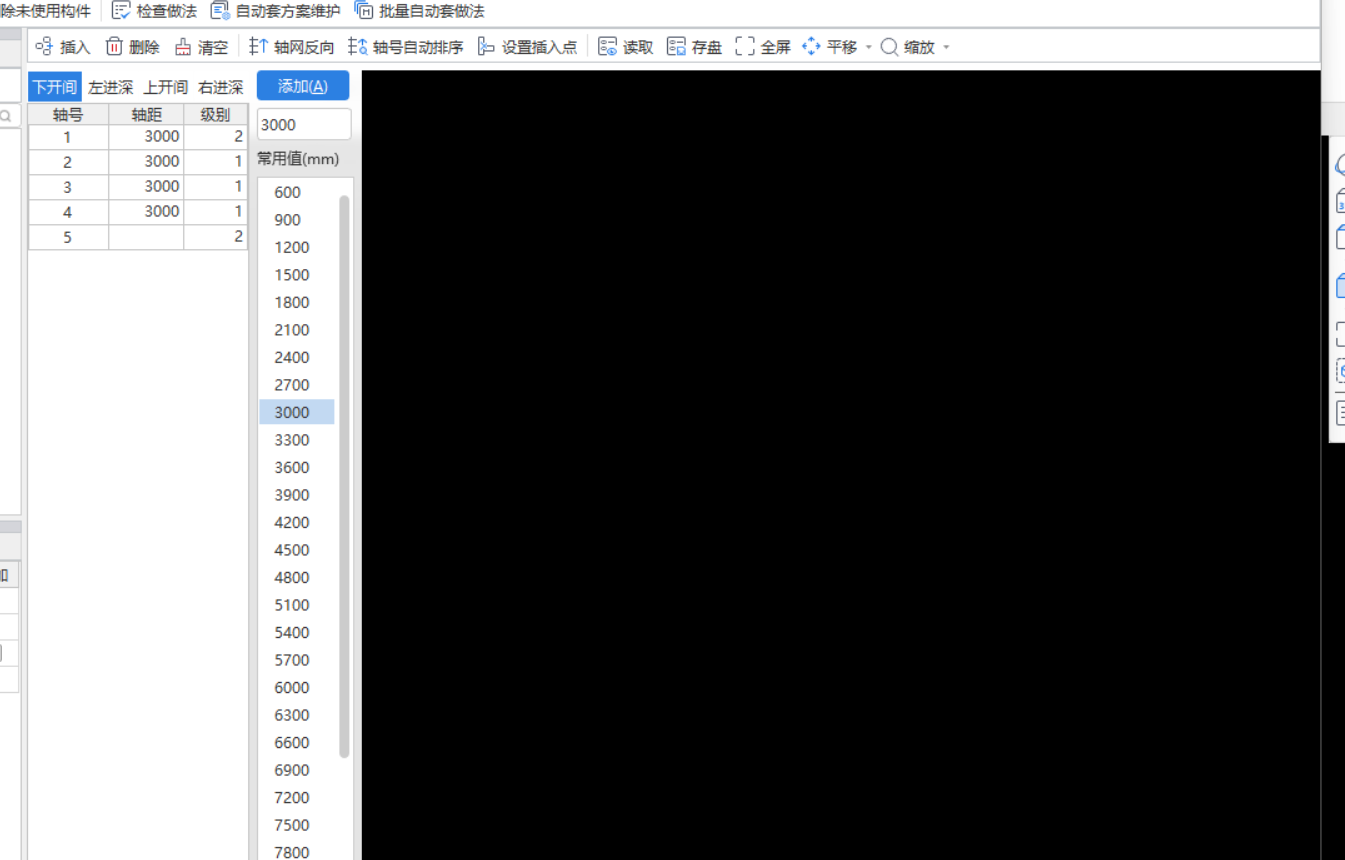Screen dimensions: 1345x860
Task: Open the 缩放 dropdown arrow
Action: [946, 47]
